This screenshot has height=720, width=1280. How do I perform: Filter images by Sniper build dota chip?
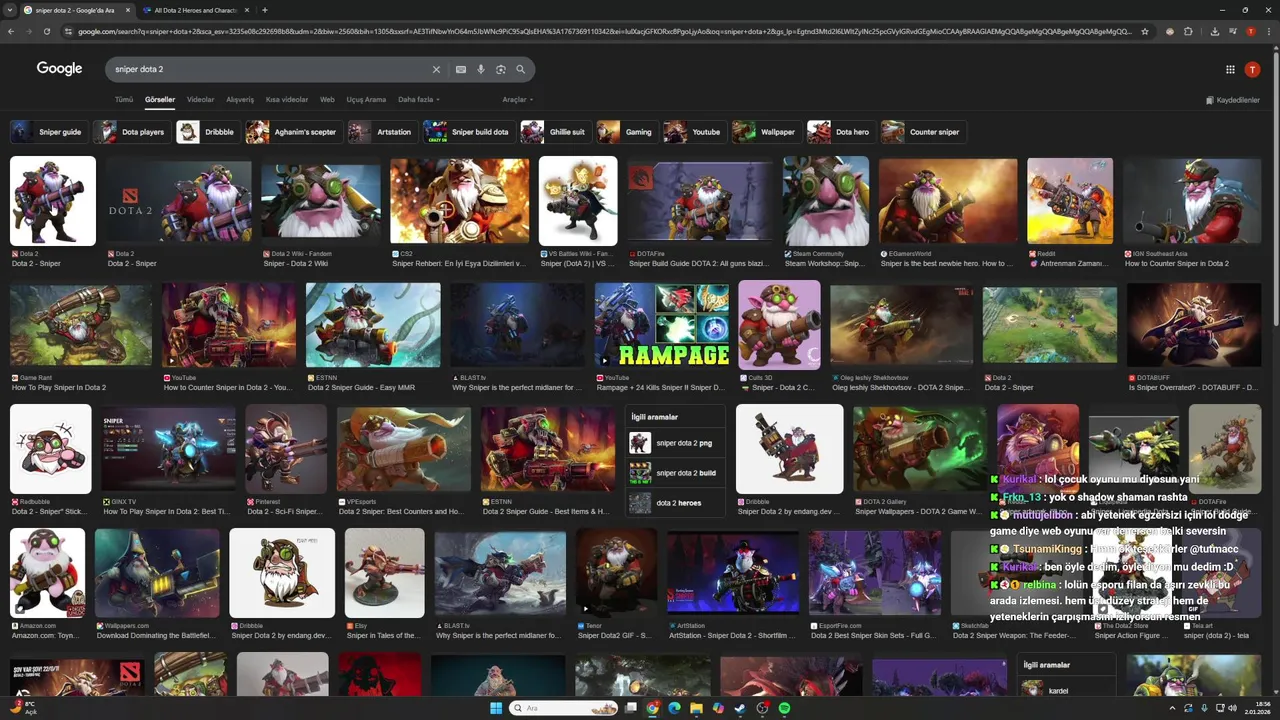467,132
